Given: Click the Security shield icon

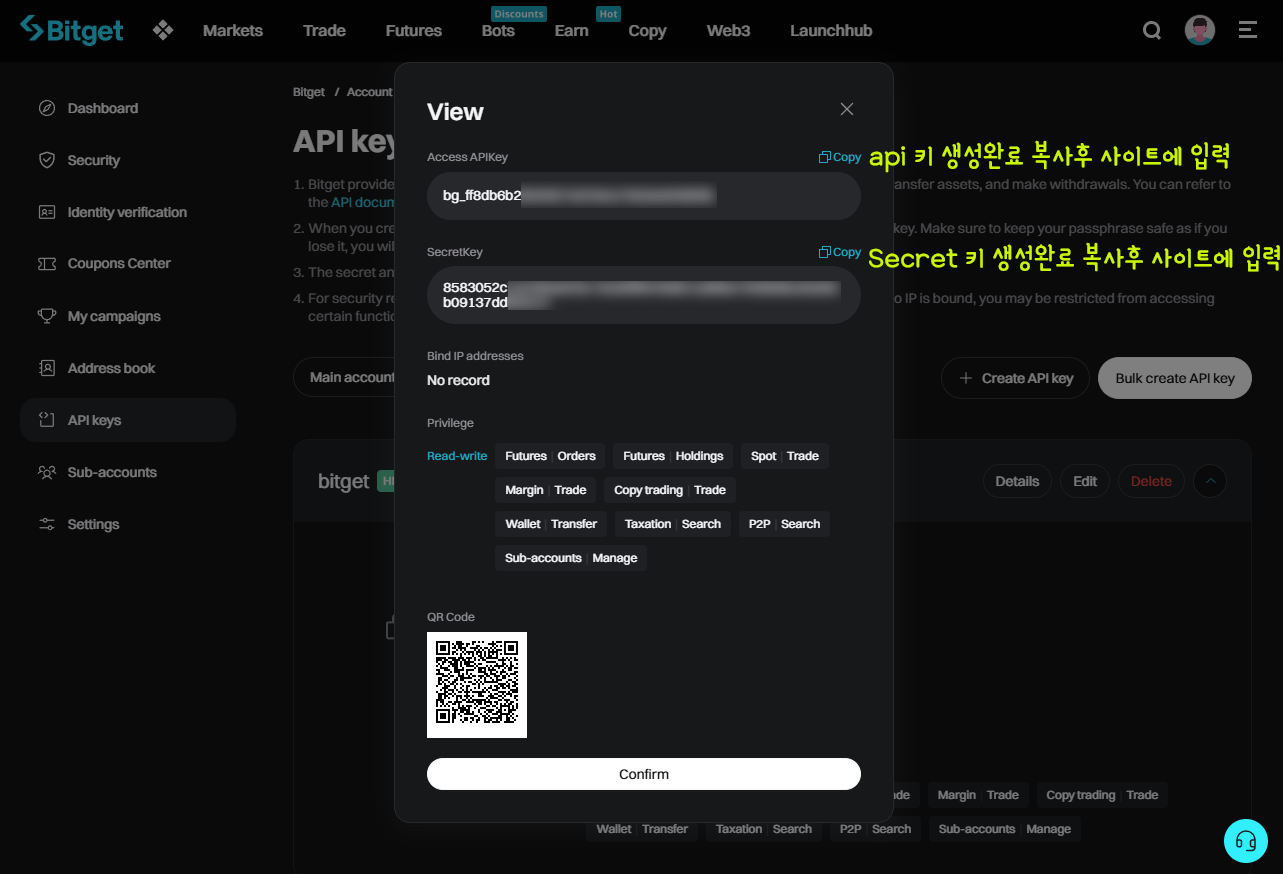Looking at the screenshot, I should [47, 160].
